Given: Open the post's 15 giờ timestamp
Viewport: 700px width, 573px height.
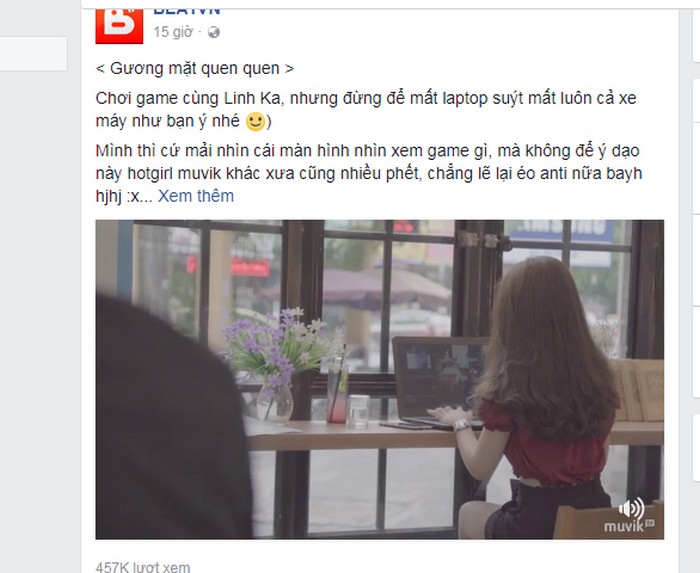Looking at the screenshot, I should [x=173, y=32].
